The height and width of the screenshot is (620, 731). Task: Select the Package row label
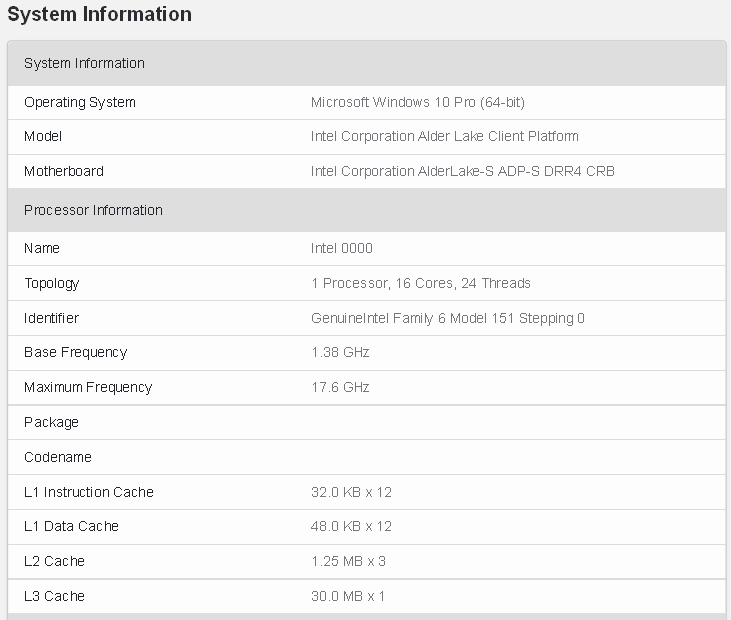pyautogui.click(x=51, y=422)
